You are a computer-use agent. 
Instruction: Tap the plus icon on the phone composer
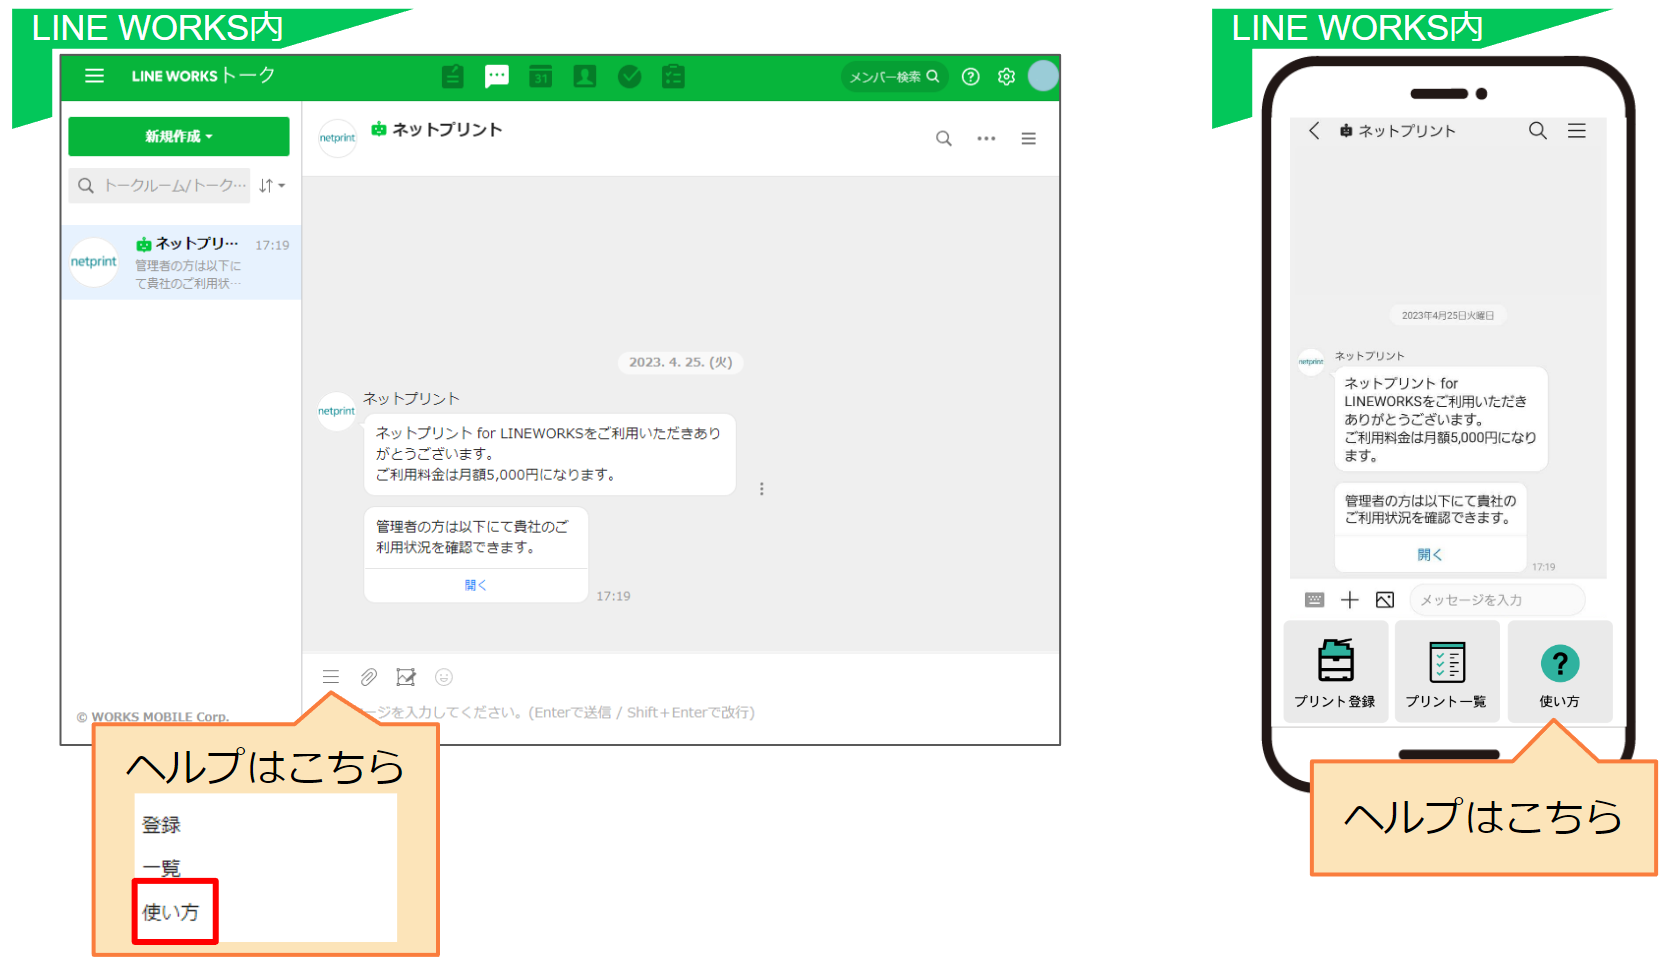(1350, 600)
